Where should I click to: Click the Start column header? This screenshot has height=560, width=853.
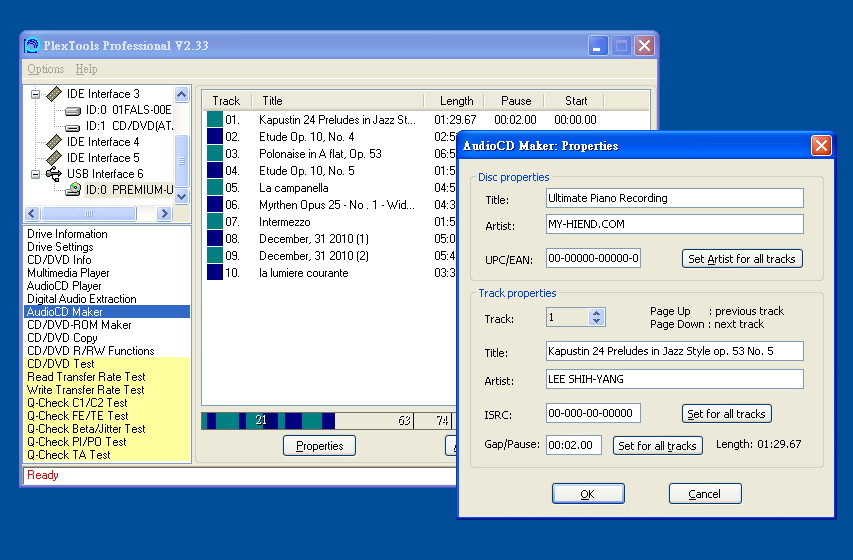coord(576,101)
